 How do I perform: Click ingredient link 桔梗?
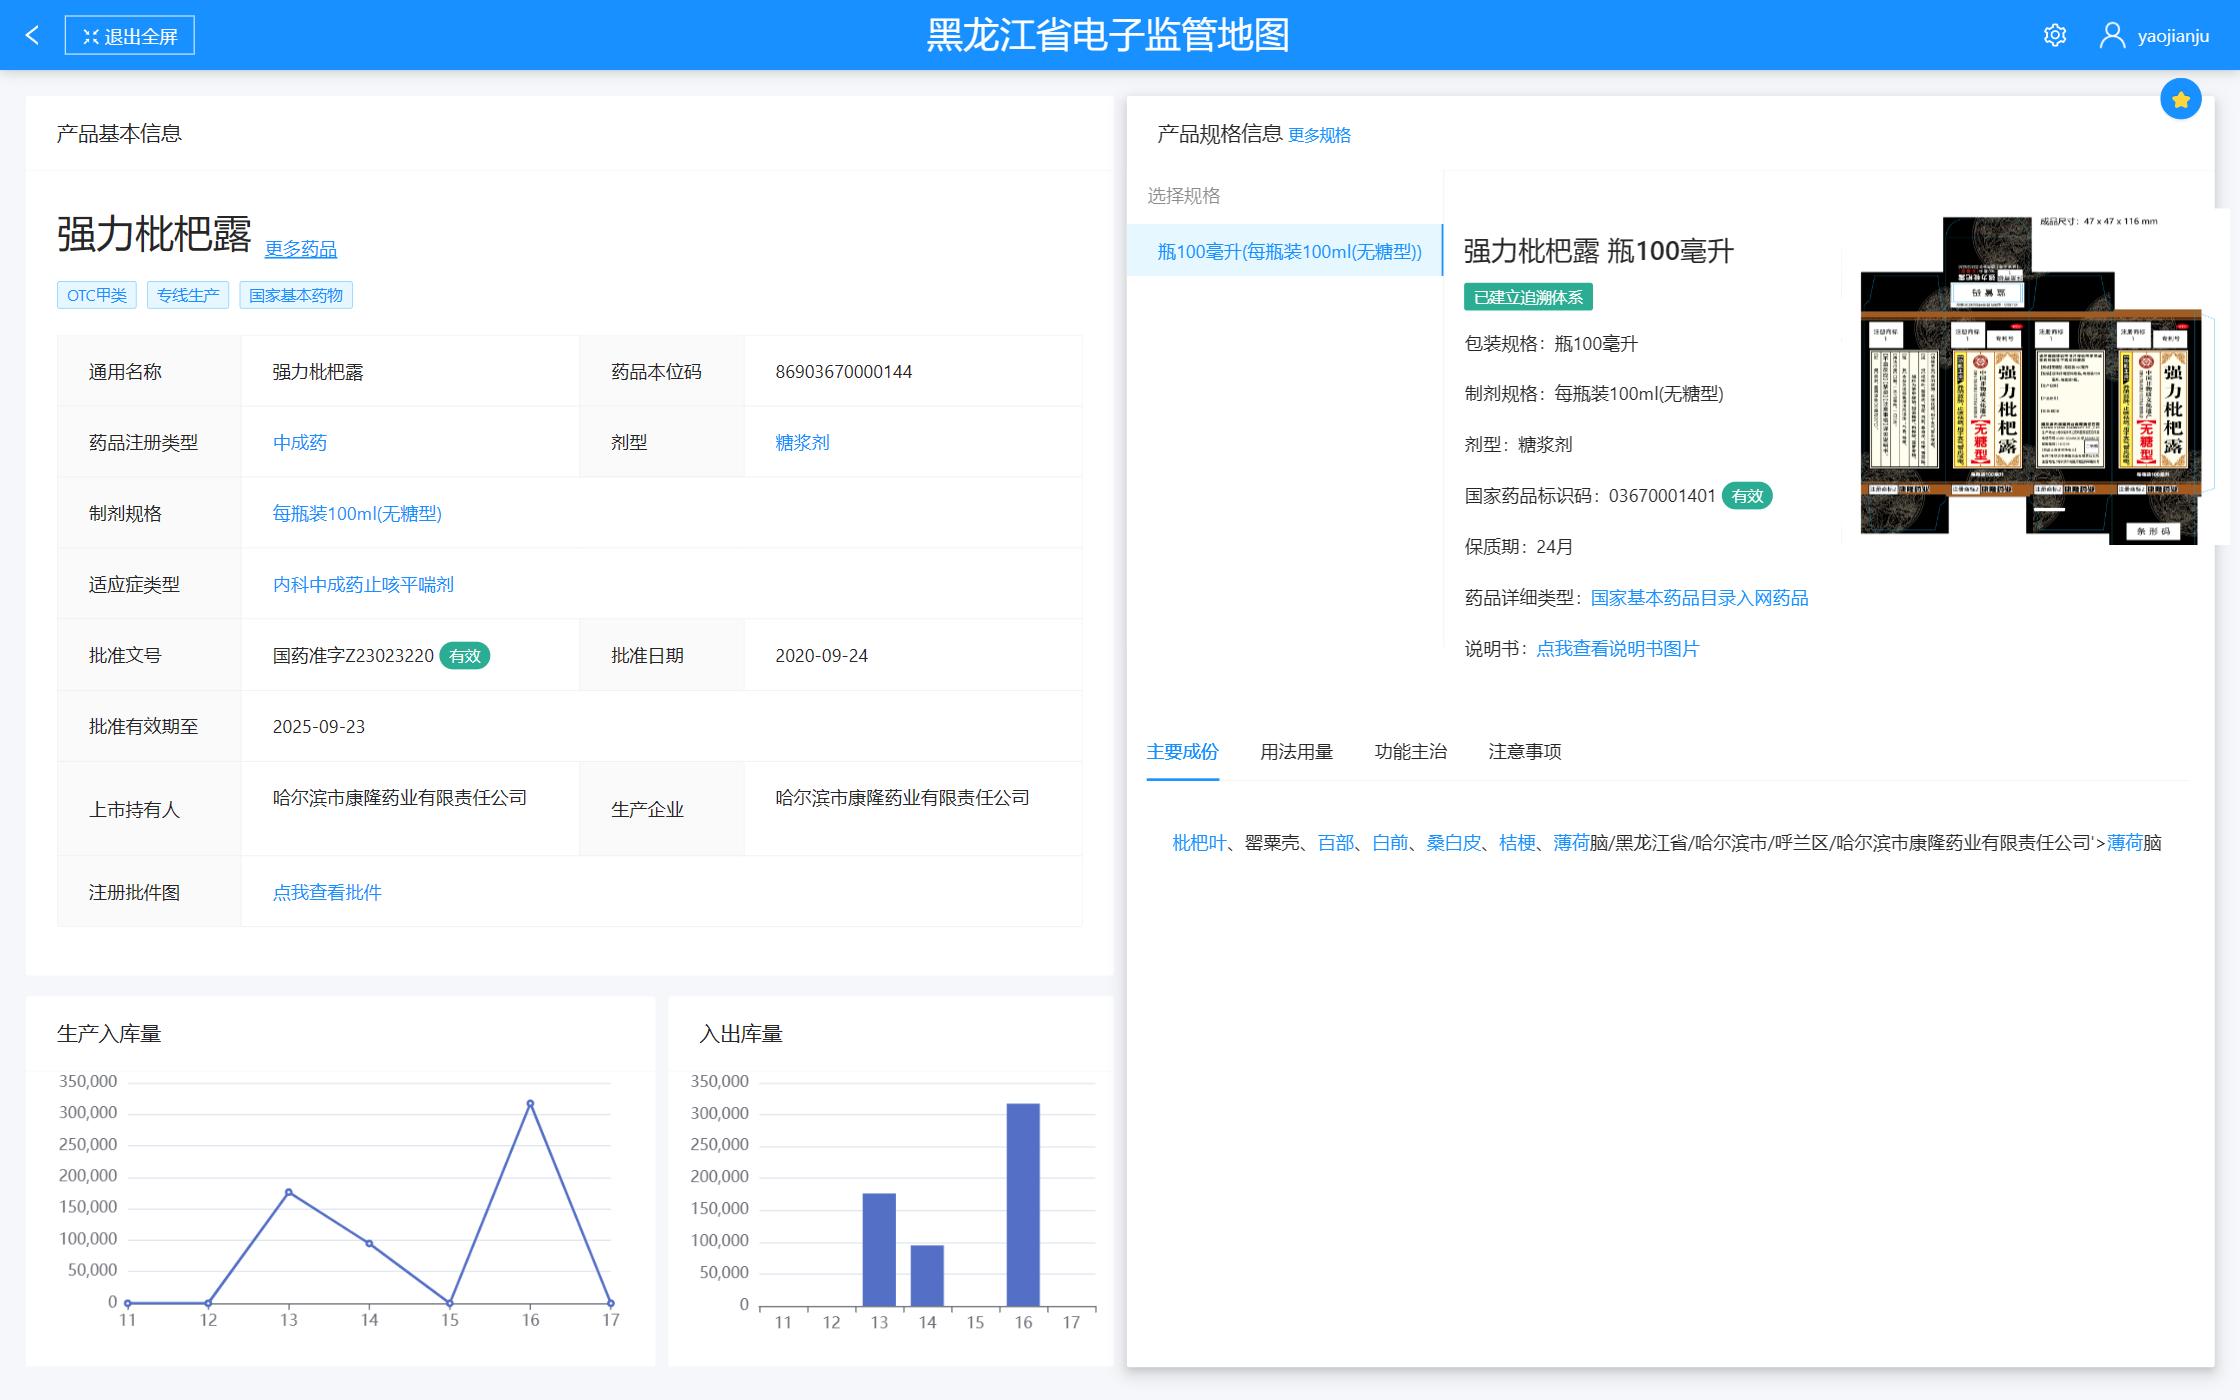[1517, 843]
